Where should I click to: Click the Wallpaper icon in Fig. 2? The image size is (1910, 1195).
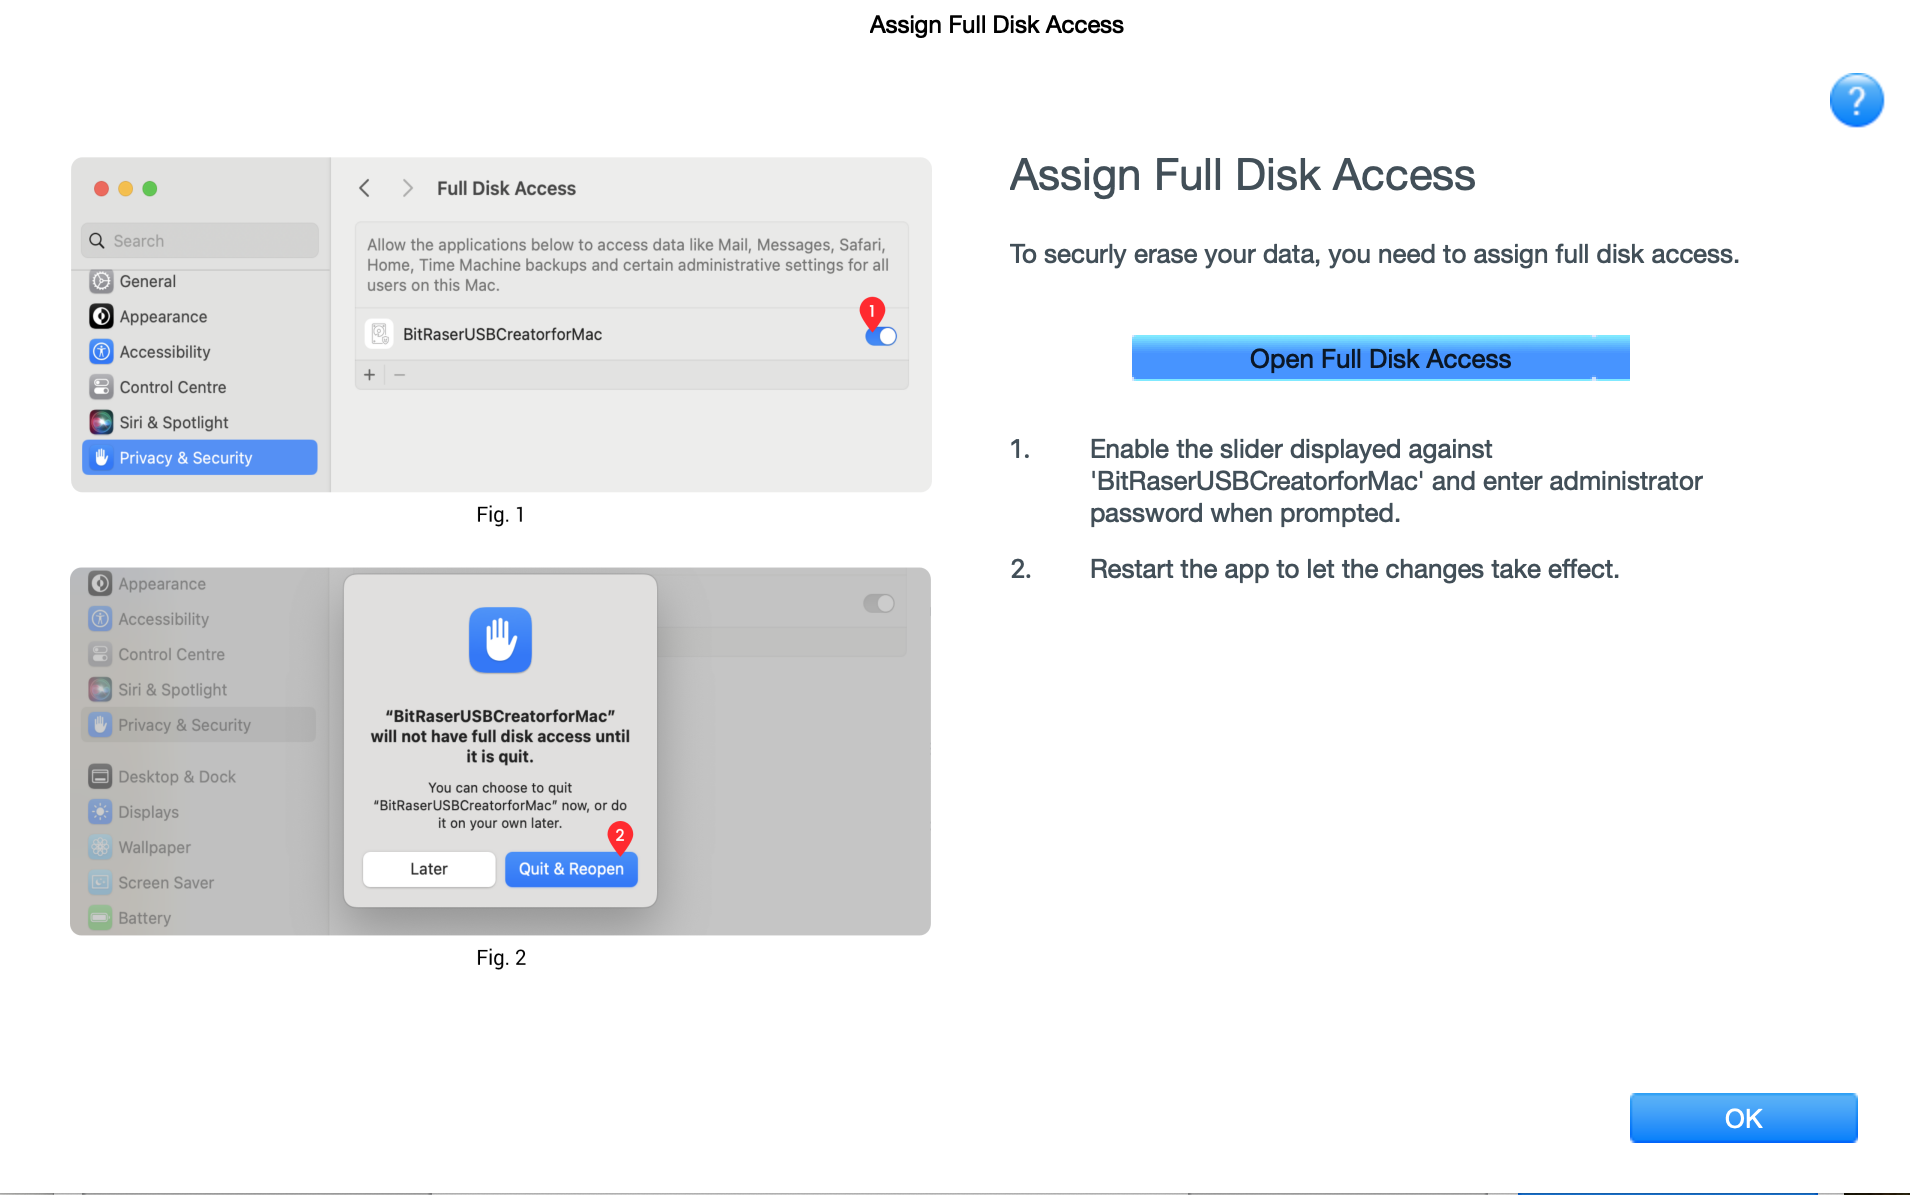(x=100, y=847)
